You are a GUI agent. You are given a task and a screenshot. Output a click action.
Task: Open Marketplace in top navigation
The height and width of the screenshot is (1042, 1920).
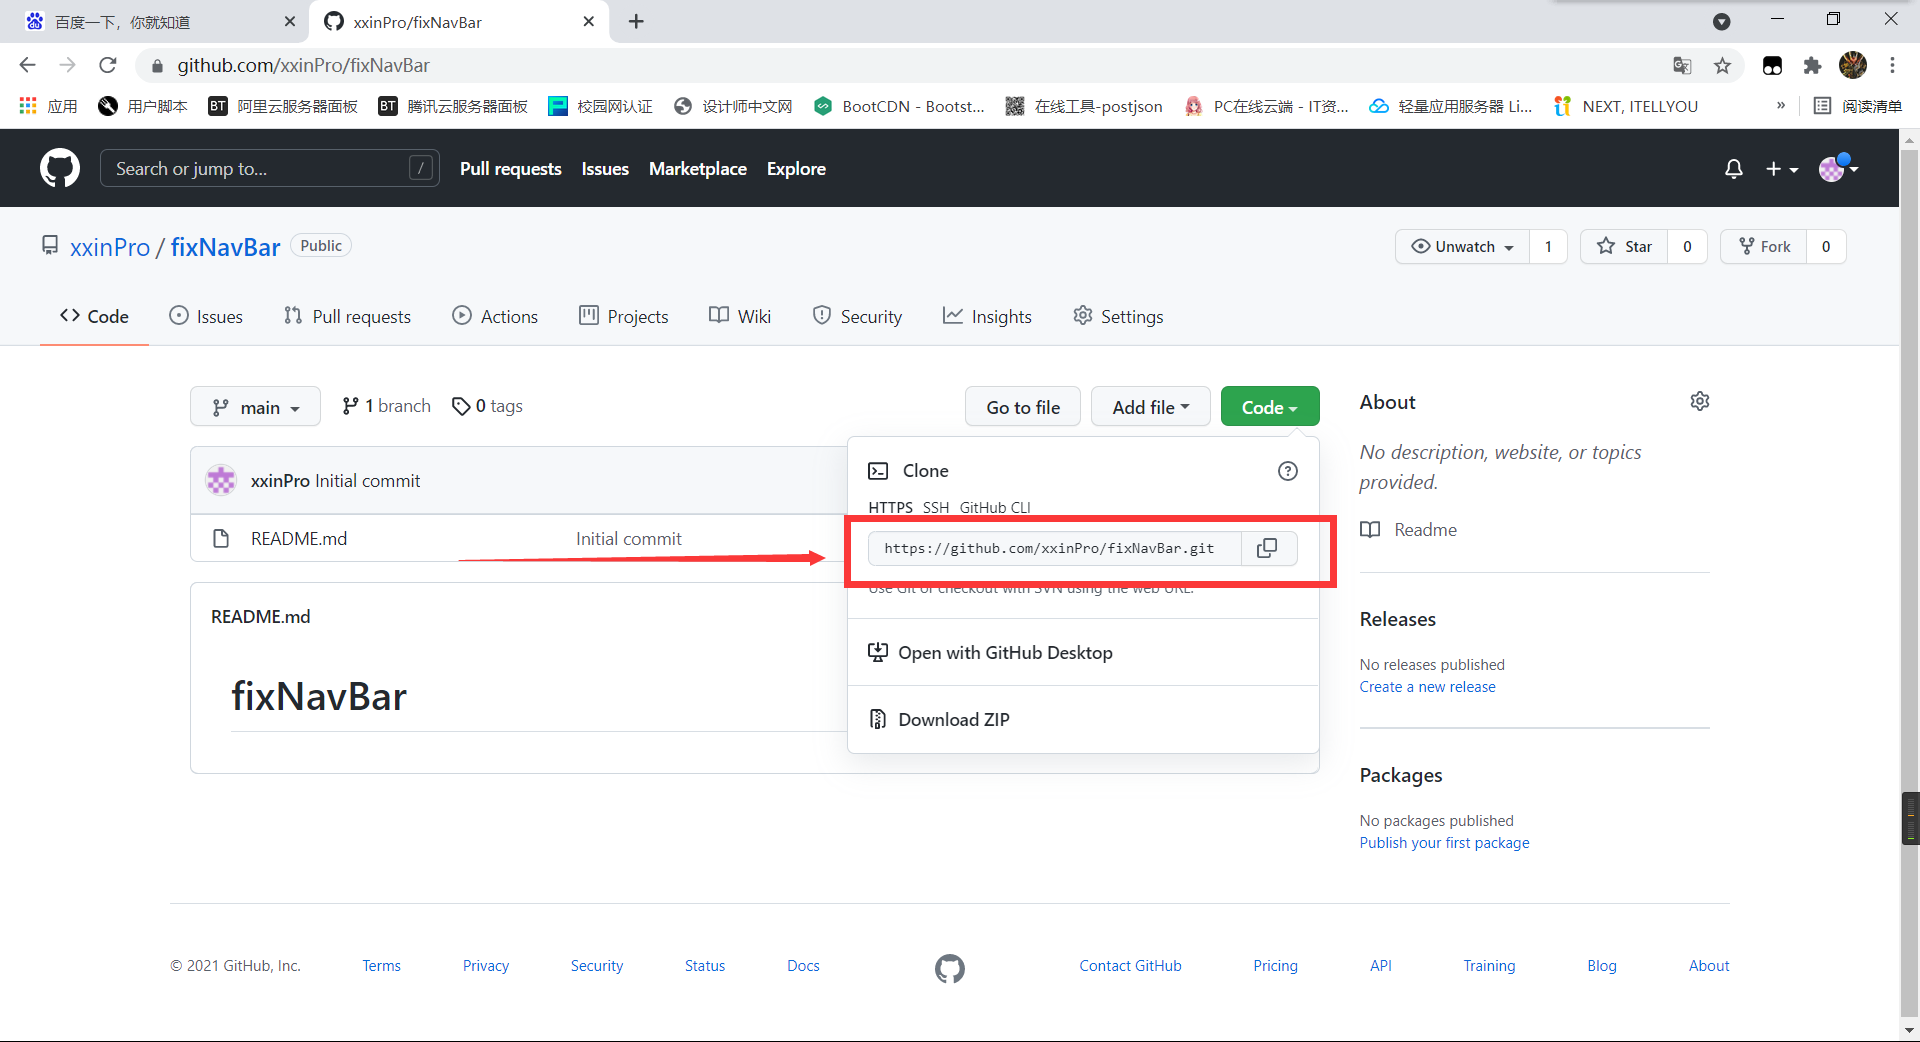click(698, 168)
